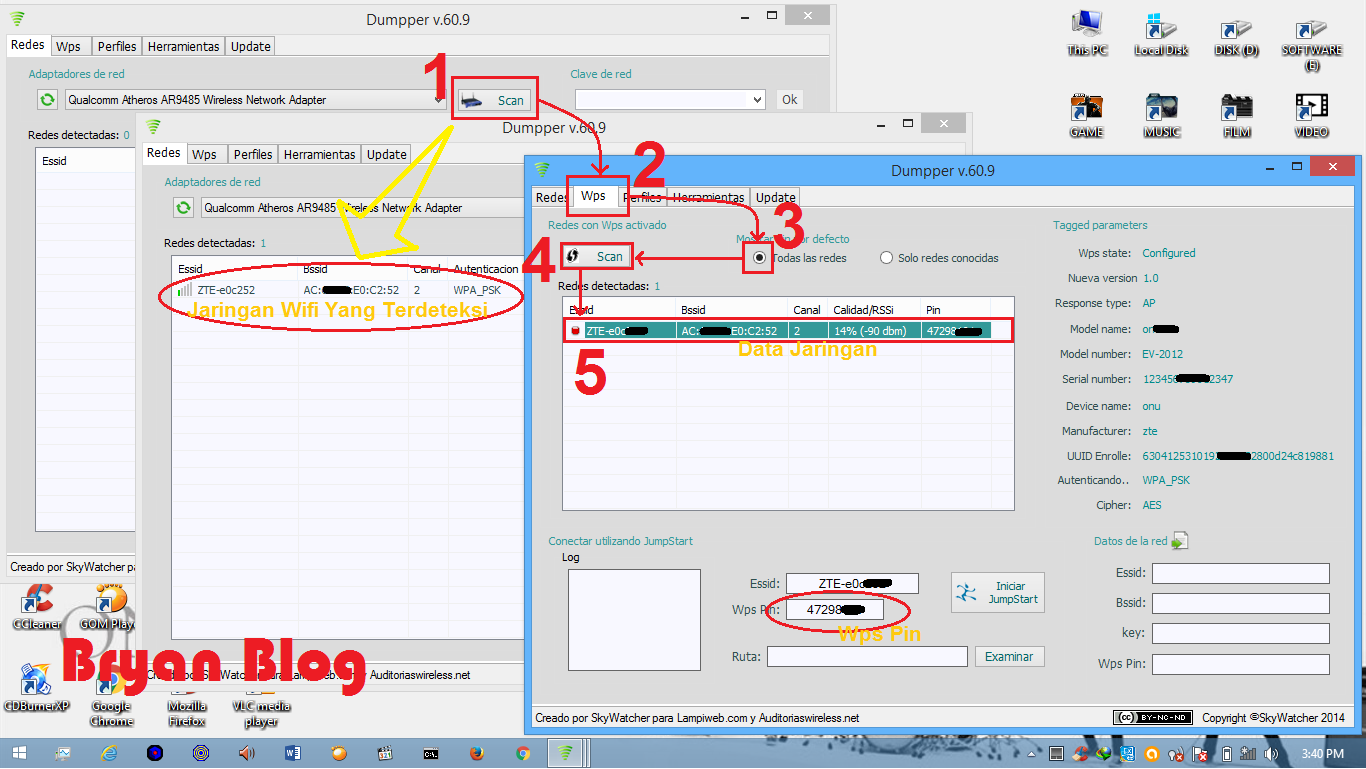The width and height of the screenshot is (1366, 769).
Task: Open Windows Start button
Action: pyautogui.click(x=19, y=753)
